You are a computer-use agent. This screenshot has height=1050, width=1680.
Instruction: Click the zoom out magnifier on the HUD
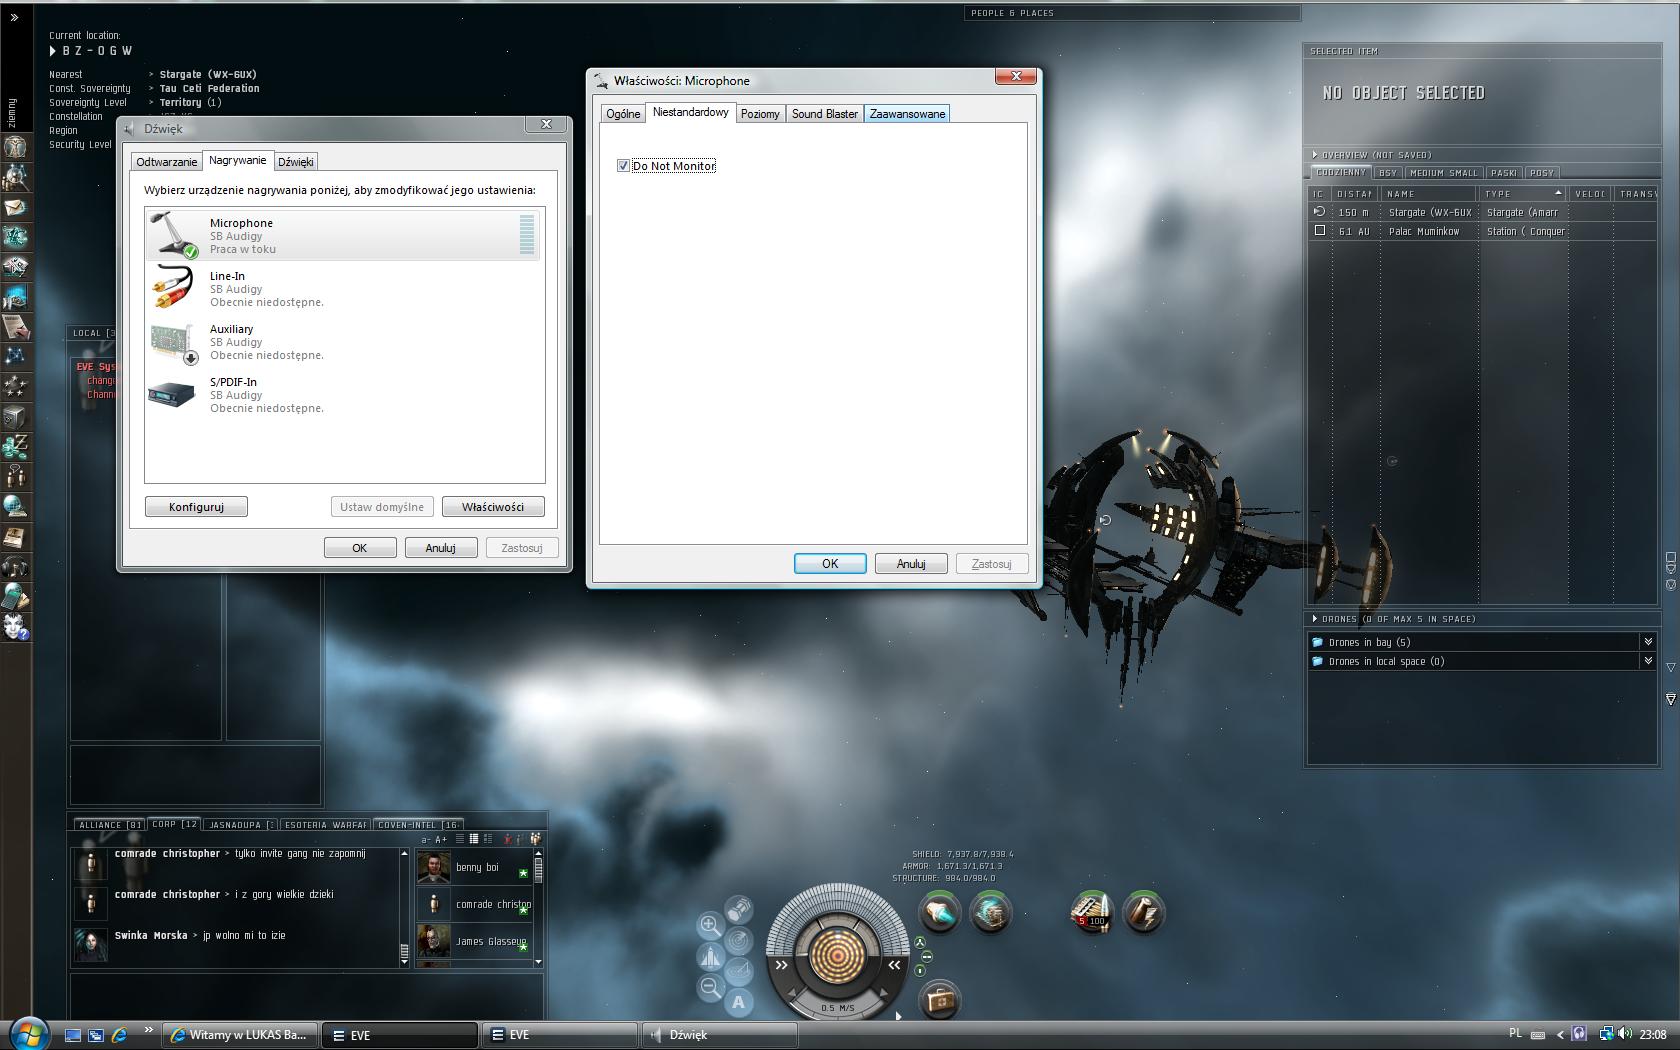710,988
